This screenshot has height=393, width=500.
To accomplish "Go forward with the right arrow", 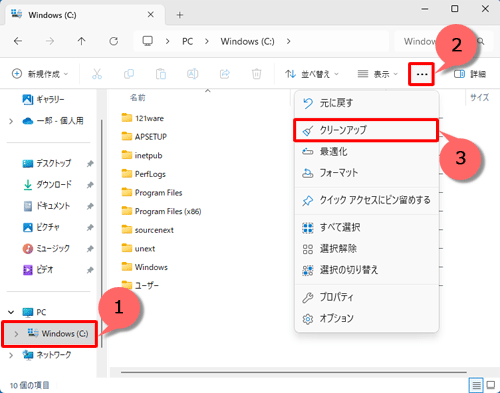I will (x=50, y=41).
